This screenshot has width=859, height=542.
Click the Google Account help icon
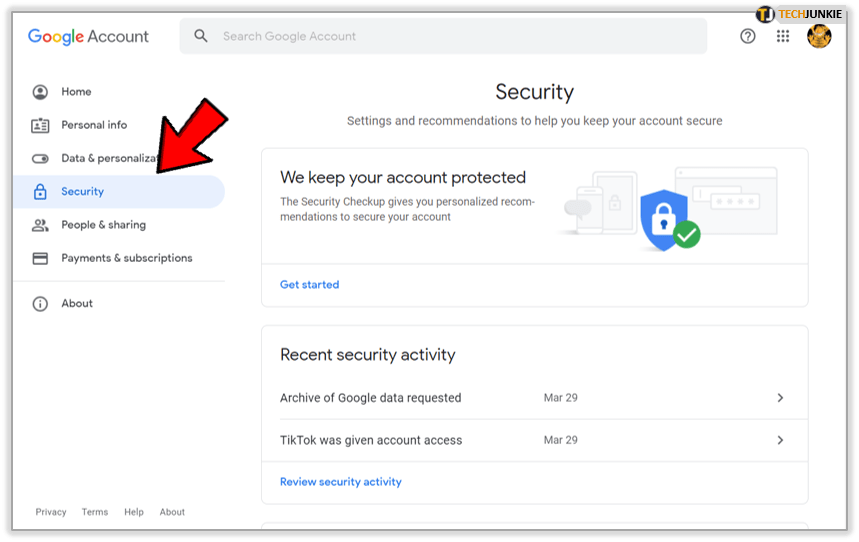pyautogui.click(x=747, y=36)
